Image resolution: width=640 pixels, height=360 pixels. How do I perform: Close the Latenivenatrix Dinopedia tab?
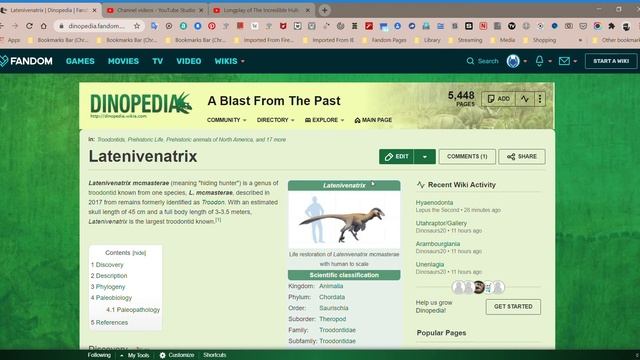[94, 10]
